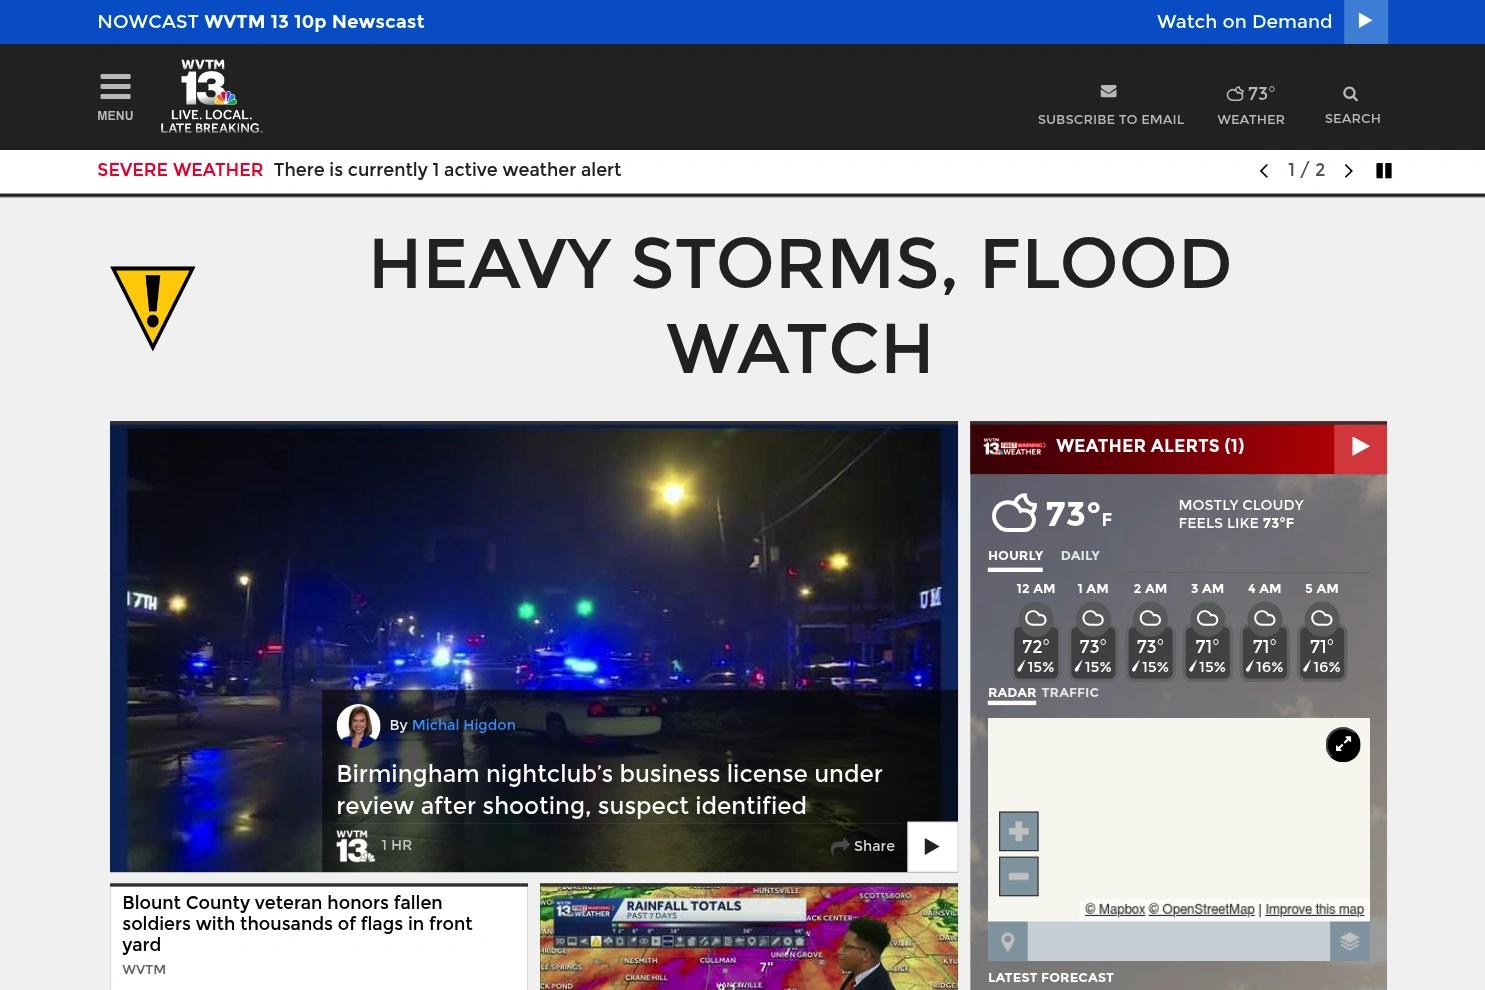Open the current conditions cloud icon

(1014, 513)
